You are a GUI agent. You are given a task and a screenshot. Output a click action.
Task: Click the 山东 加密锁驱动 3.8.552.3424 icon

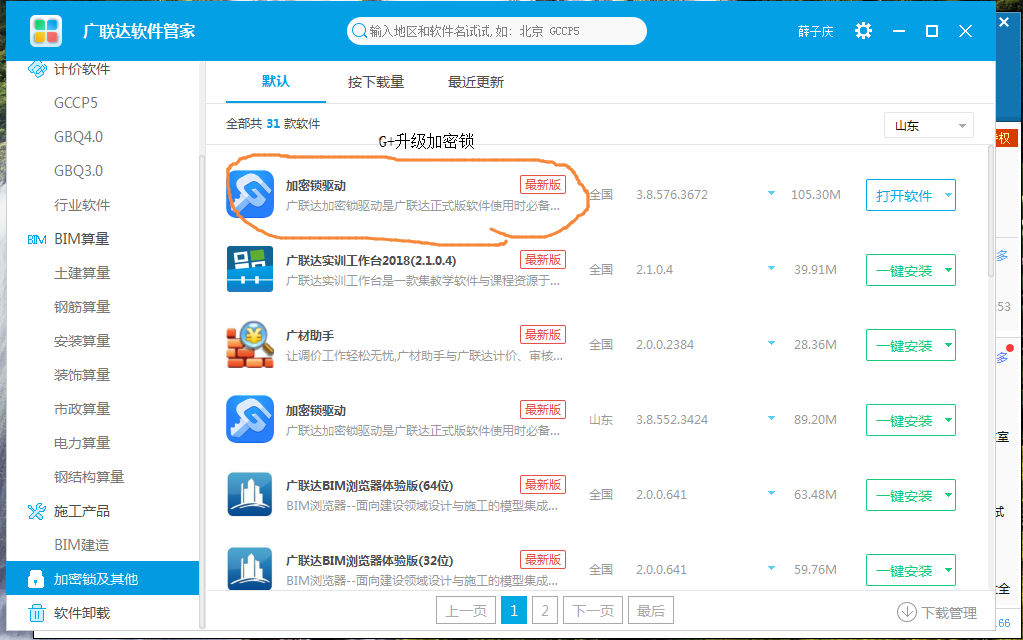coord(250,419)
